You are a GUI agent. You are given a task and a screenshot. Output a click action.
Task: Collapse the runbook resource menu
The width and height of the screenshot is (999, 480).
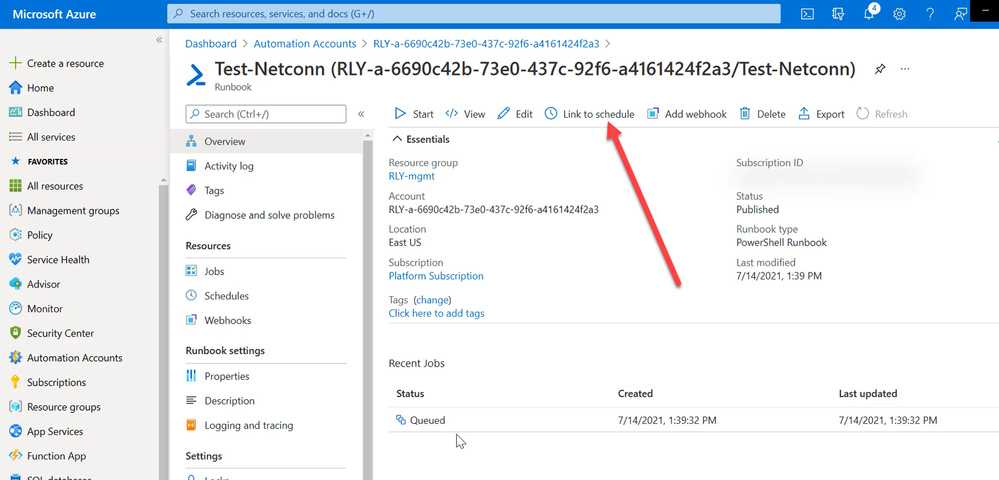pyautogui.click(x=361, y=114)
